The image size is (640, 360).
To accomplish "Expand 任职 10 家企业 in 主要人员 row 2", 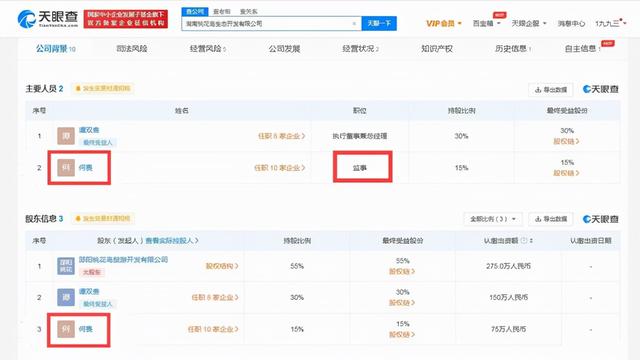I will click(280, 168).
